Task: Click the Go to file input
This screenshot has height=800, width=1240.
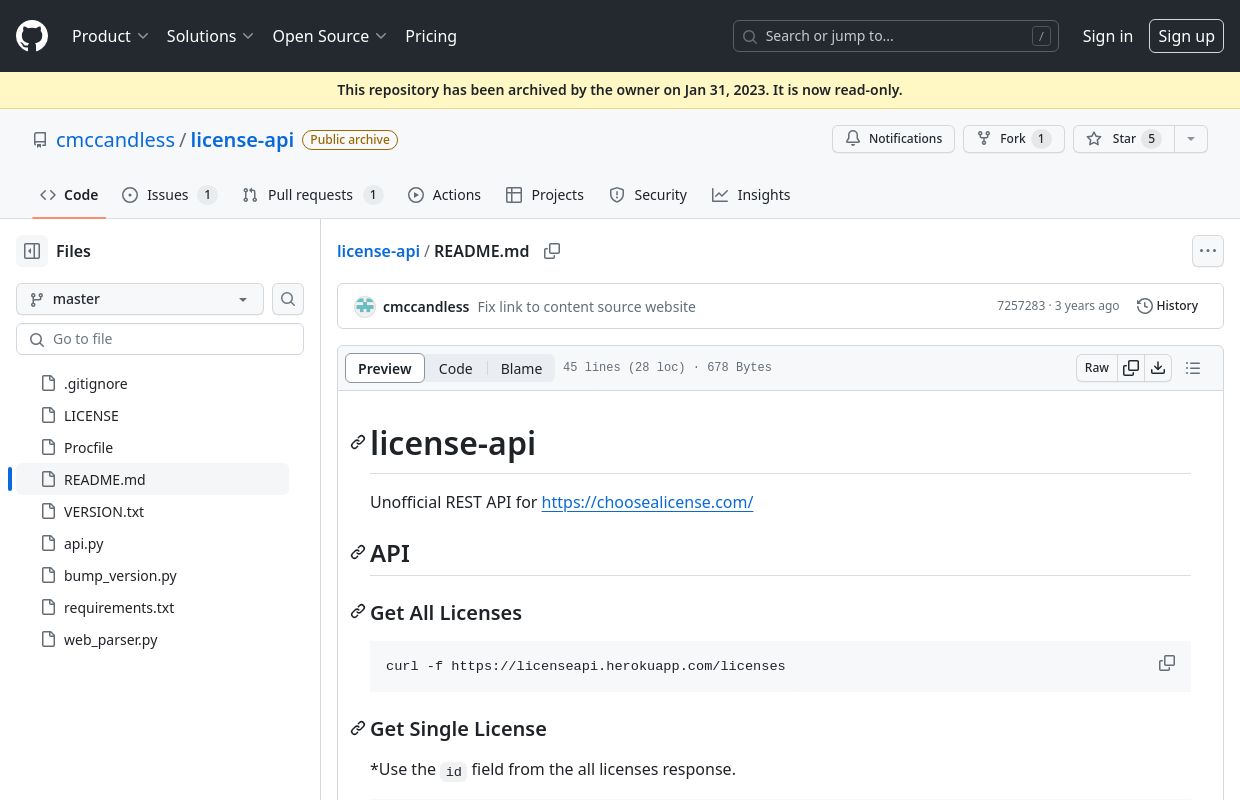Action: [160, 339]
